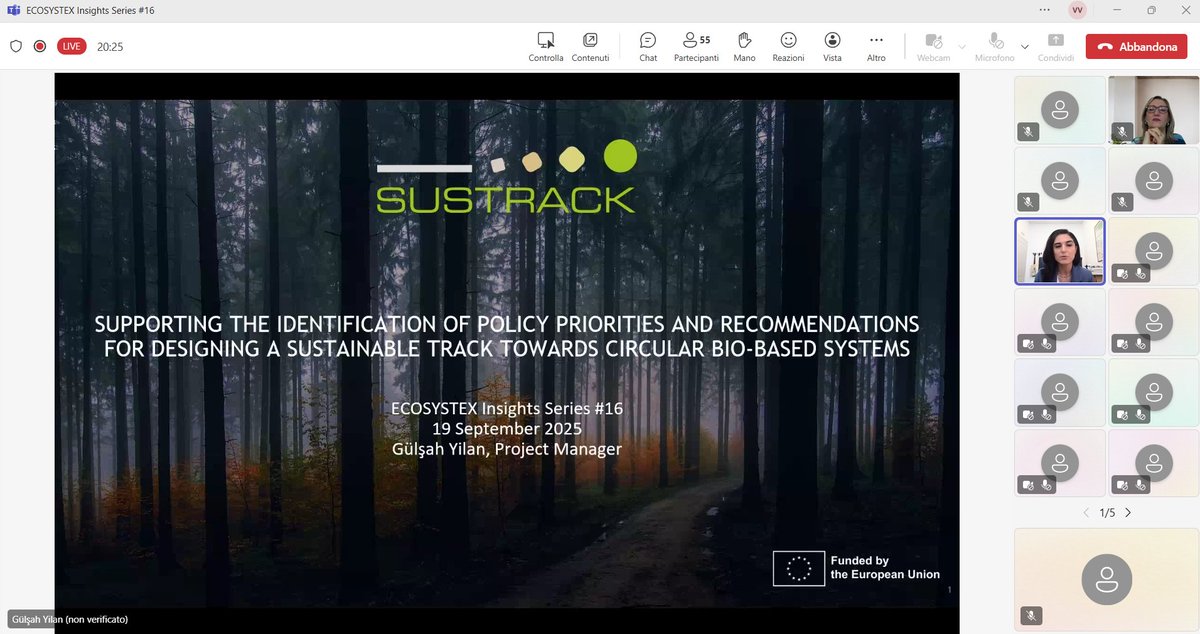Maximize the Teams meeting window
Screen dimensions: 1200x634
tap(1150, 10)
